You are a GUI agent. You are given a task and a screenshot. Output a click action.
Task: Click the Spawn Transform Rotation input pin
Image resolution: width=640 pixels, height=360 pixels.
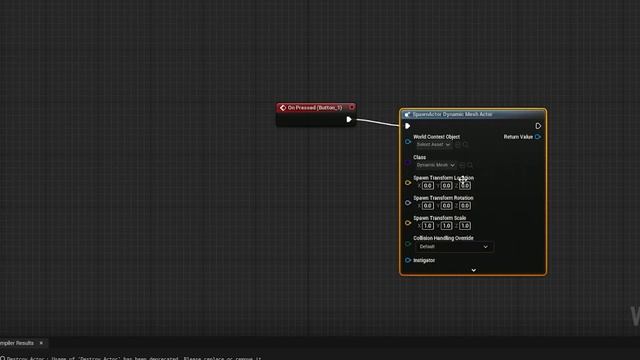pyautogui.click(x=408, y=203)
